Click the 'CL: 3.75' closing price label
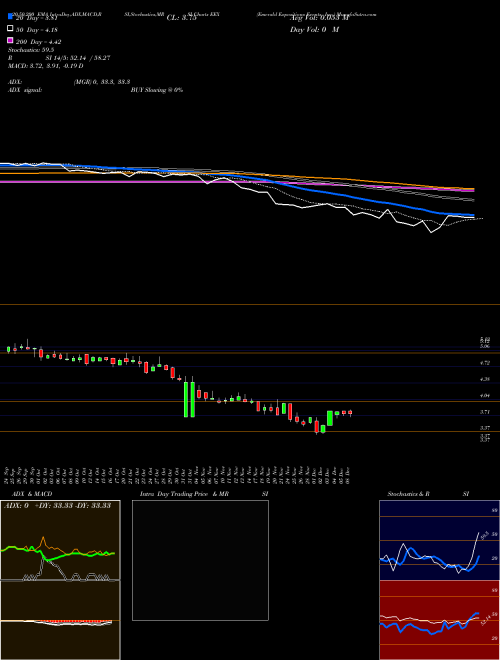Screen dimensions: 500x660 [x=181, y=18]
